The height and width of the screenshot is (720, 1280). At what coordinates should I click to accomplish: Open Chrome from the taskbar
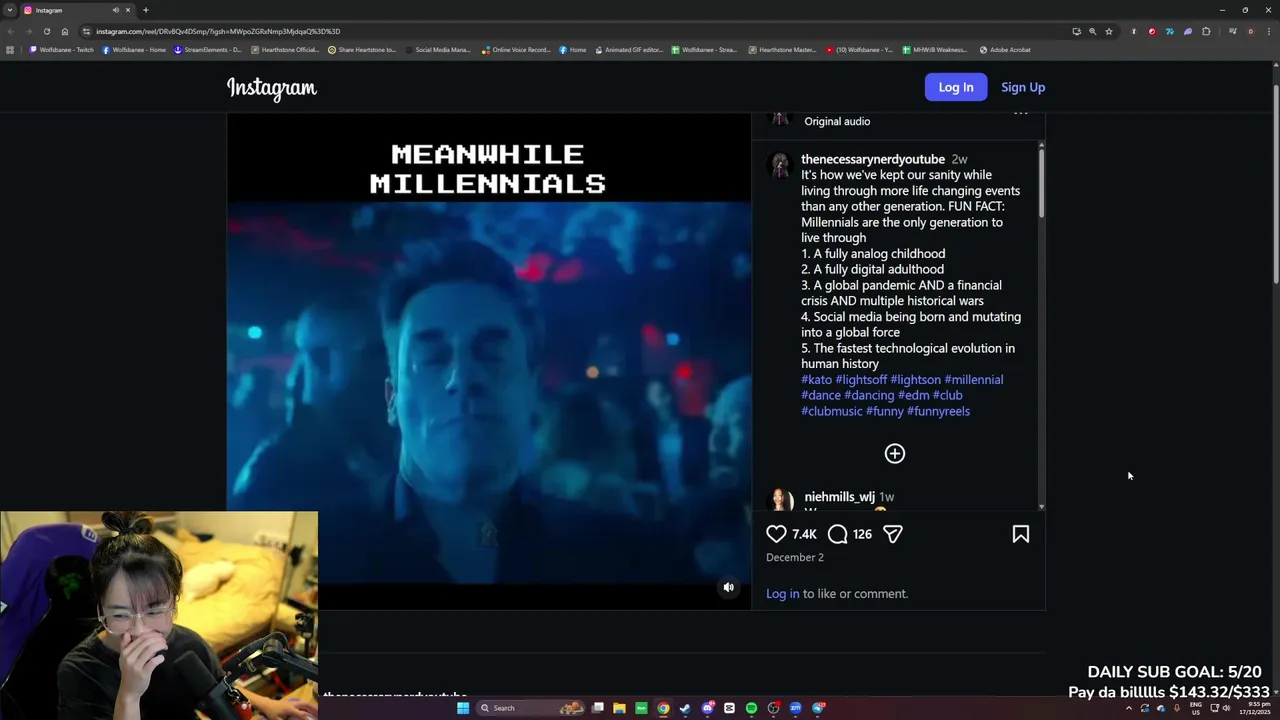tap(663, 708)
